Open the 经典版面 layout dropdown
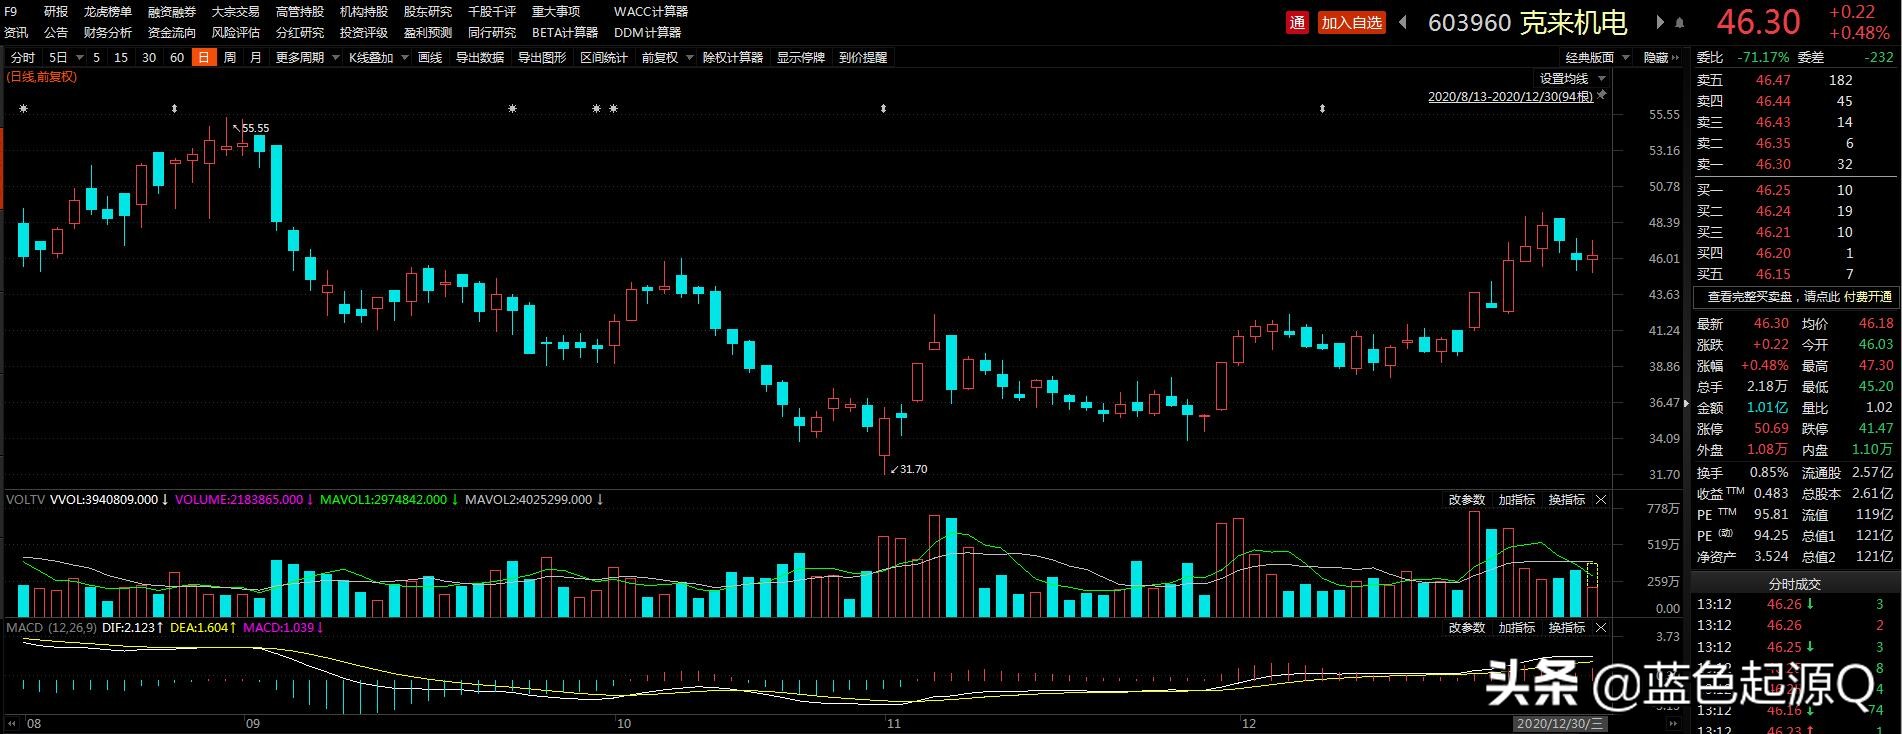The height and width of the screenshot is (734, 1902). coord(1598,58)
